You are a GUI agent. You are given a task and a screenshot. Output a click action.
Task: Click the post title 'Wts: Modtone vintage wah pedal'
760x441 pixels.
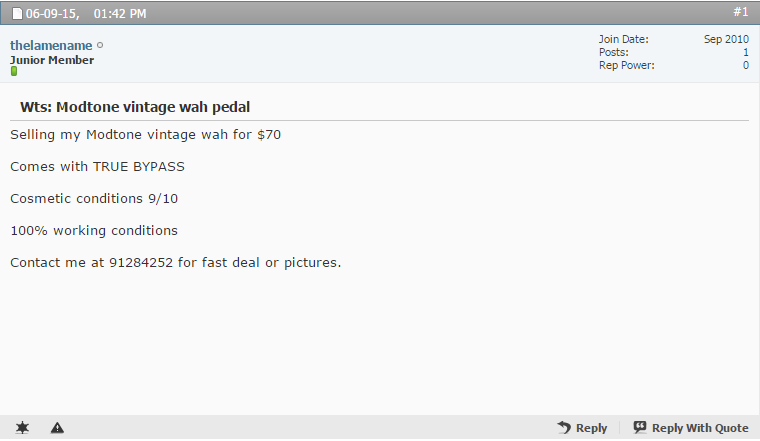click(135, 107)
